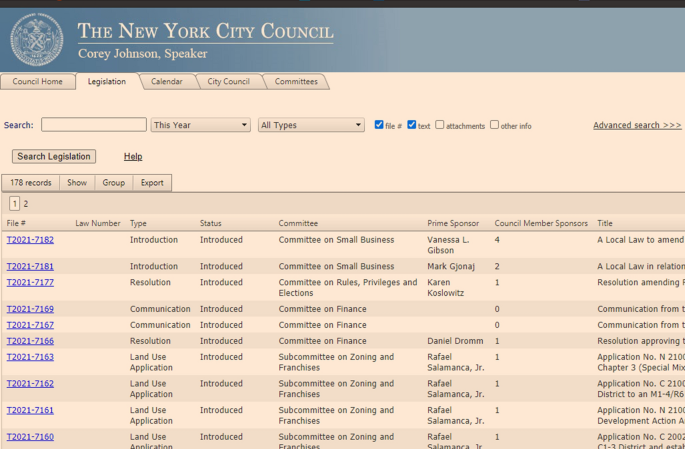Toggle the text checkbox

click(x=412, y=124)
